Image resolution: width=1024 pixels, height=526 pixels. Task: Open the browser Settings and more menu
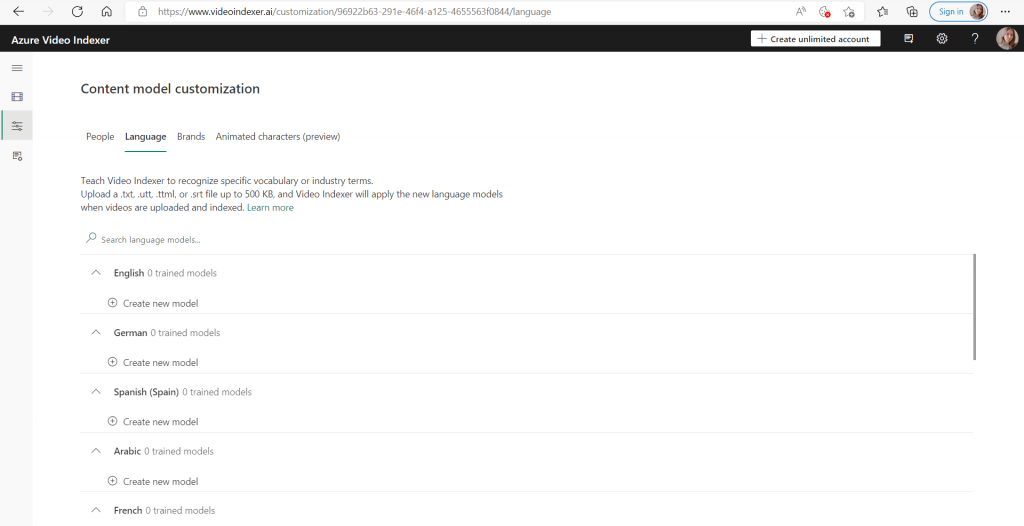pyautogui.click(x=1005, y=11)
